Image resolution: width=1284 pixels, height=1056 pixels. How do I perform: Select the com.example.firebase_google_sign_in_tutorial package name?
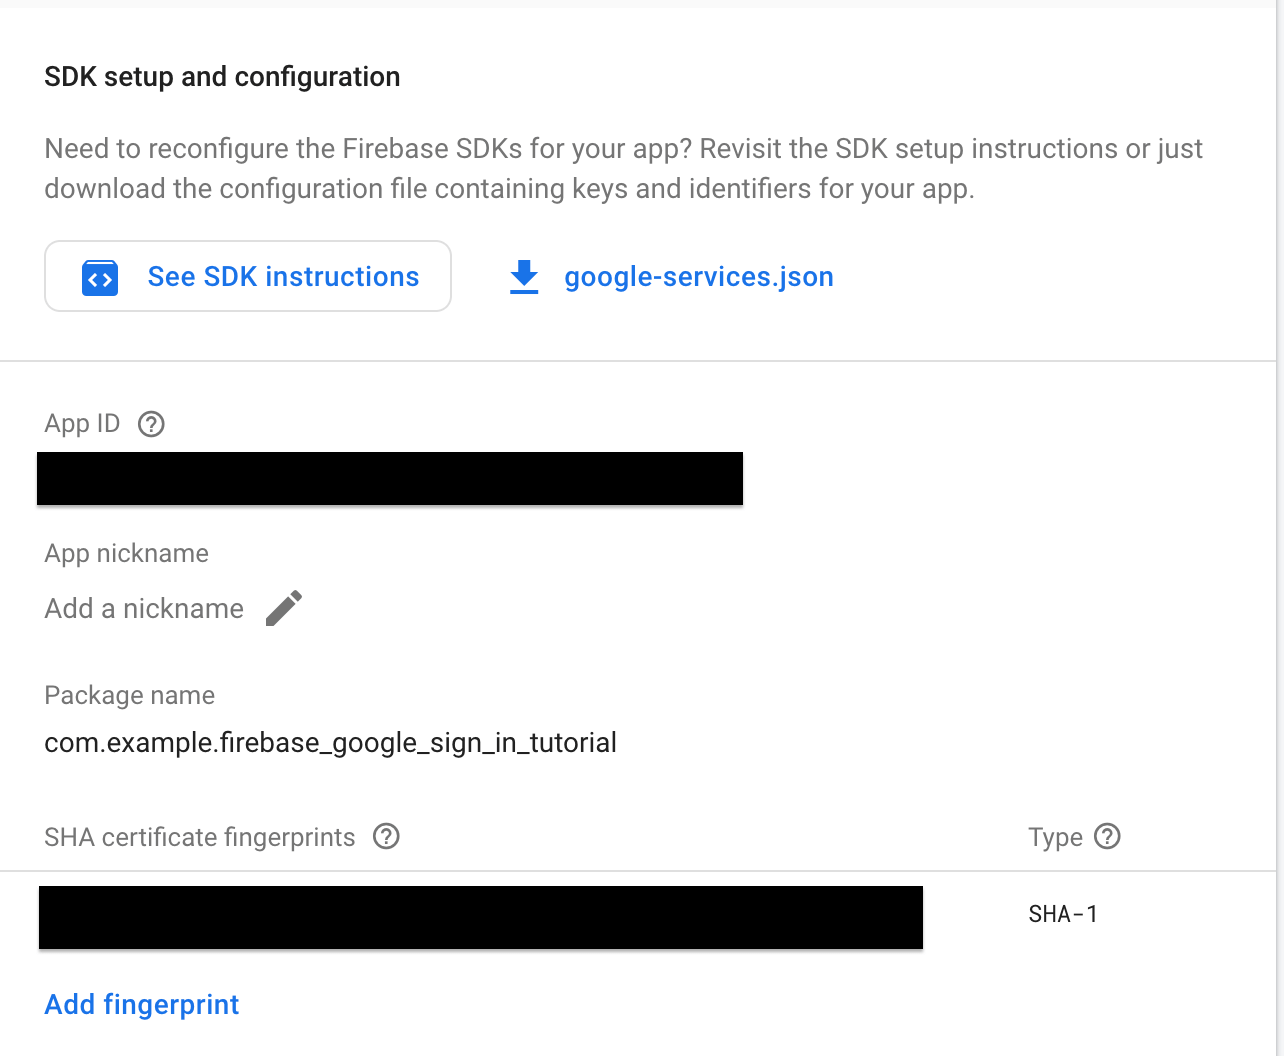coord(330,743)
